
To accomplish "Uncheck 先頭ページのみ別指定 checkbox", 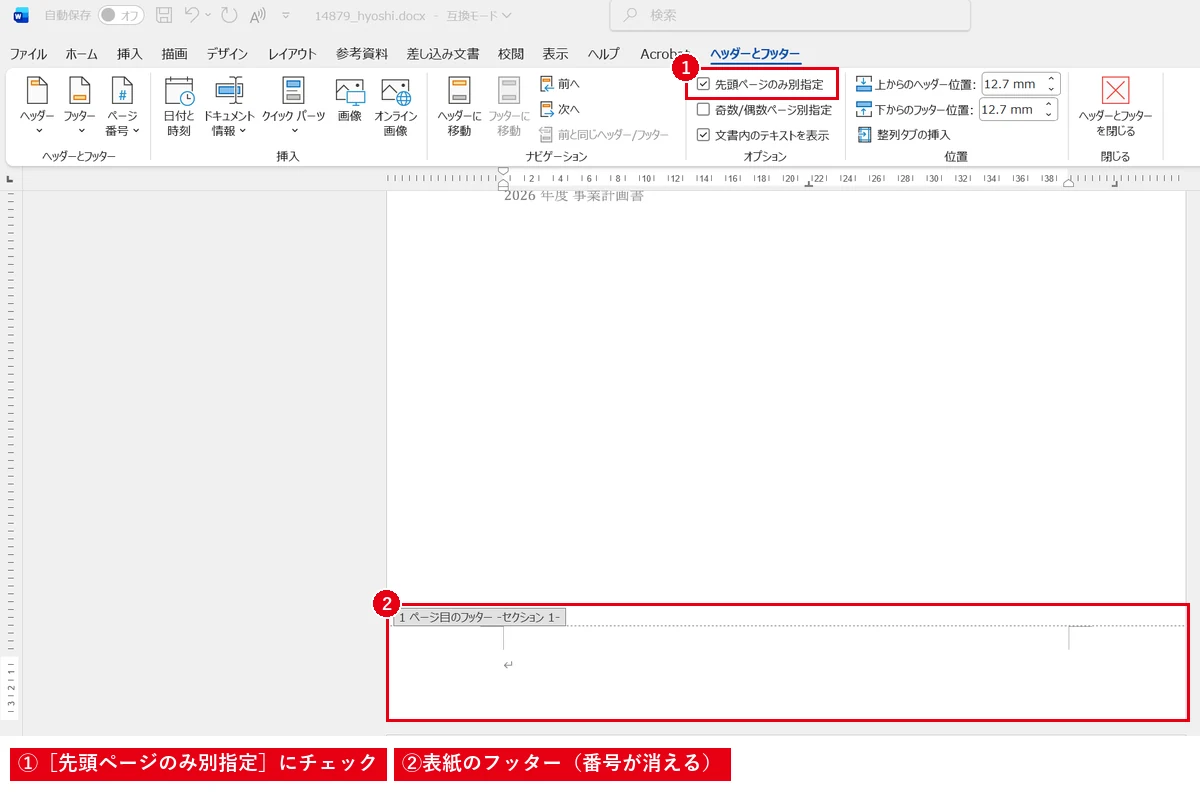I will click(703, 85).
